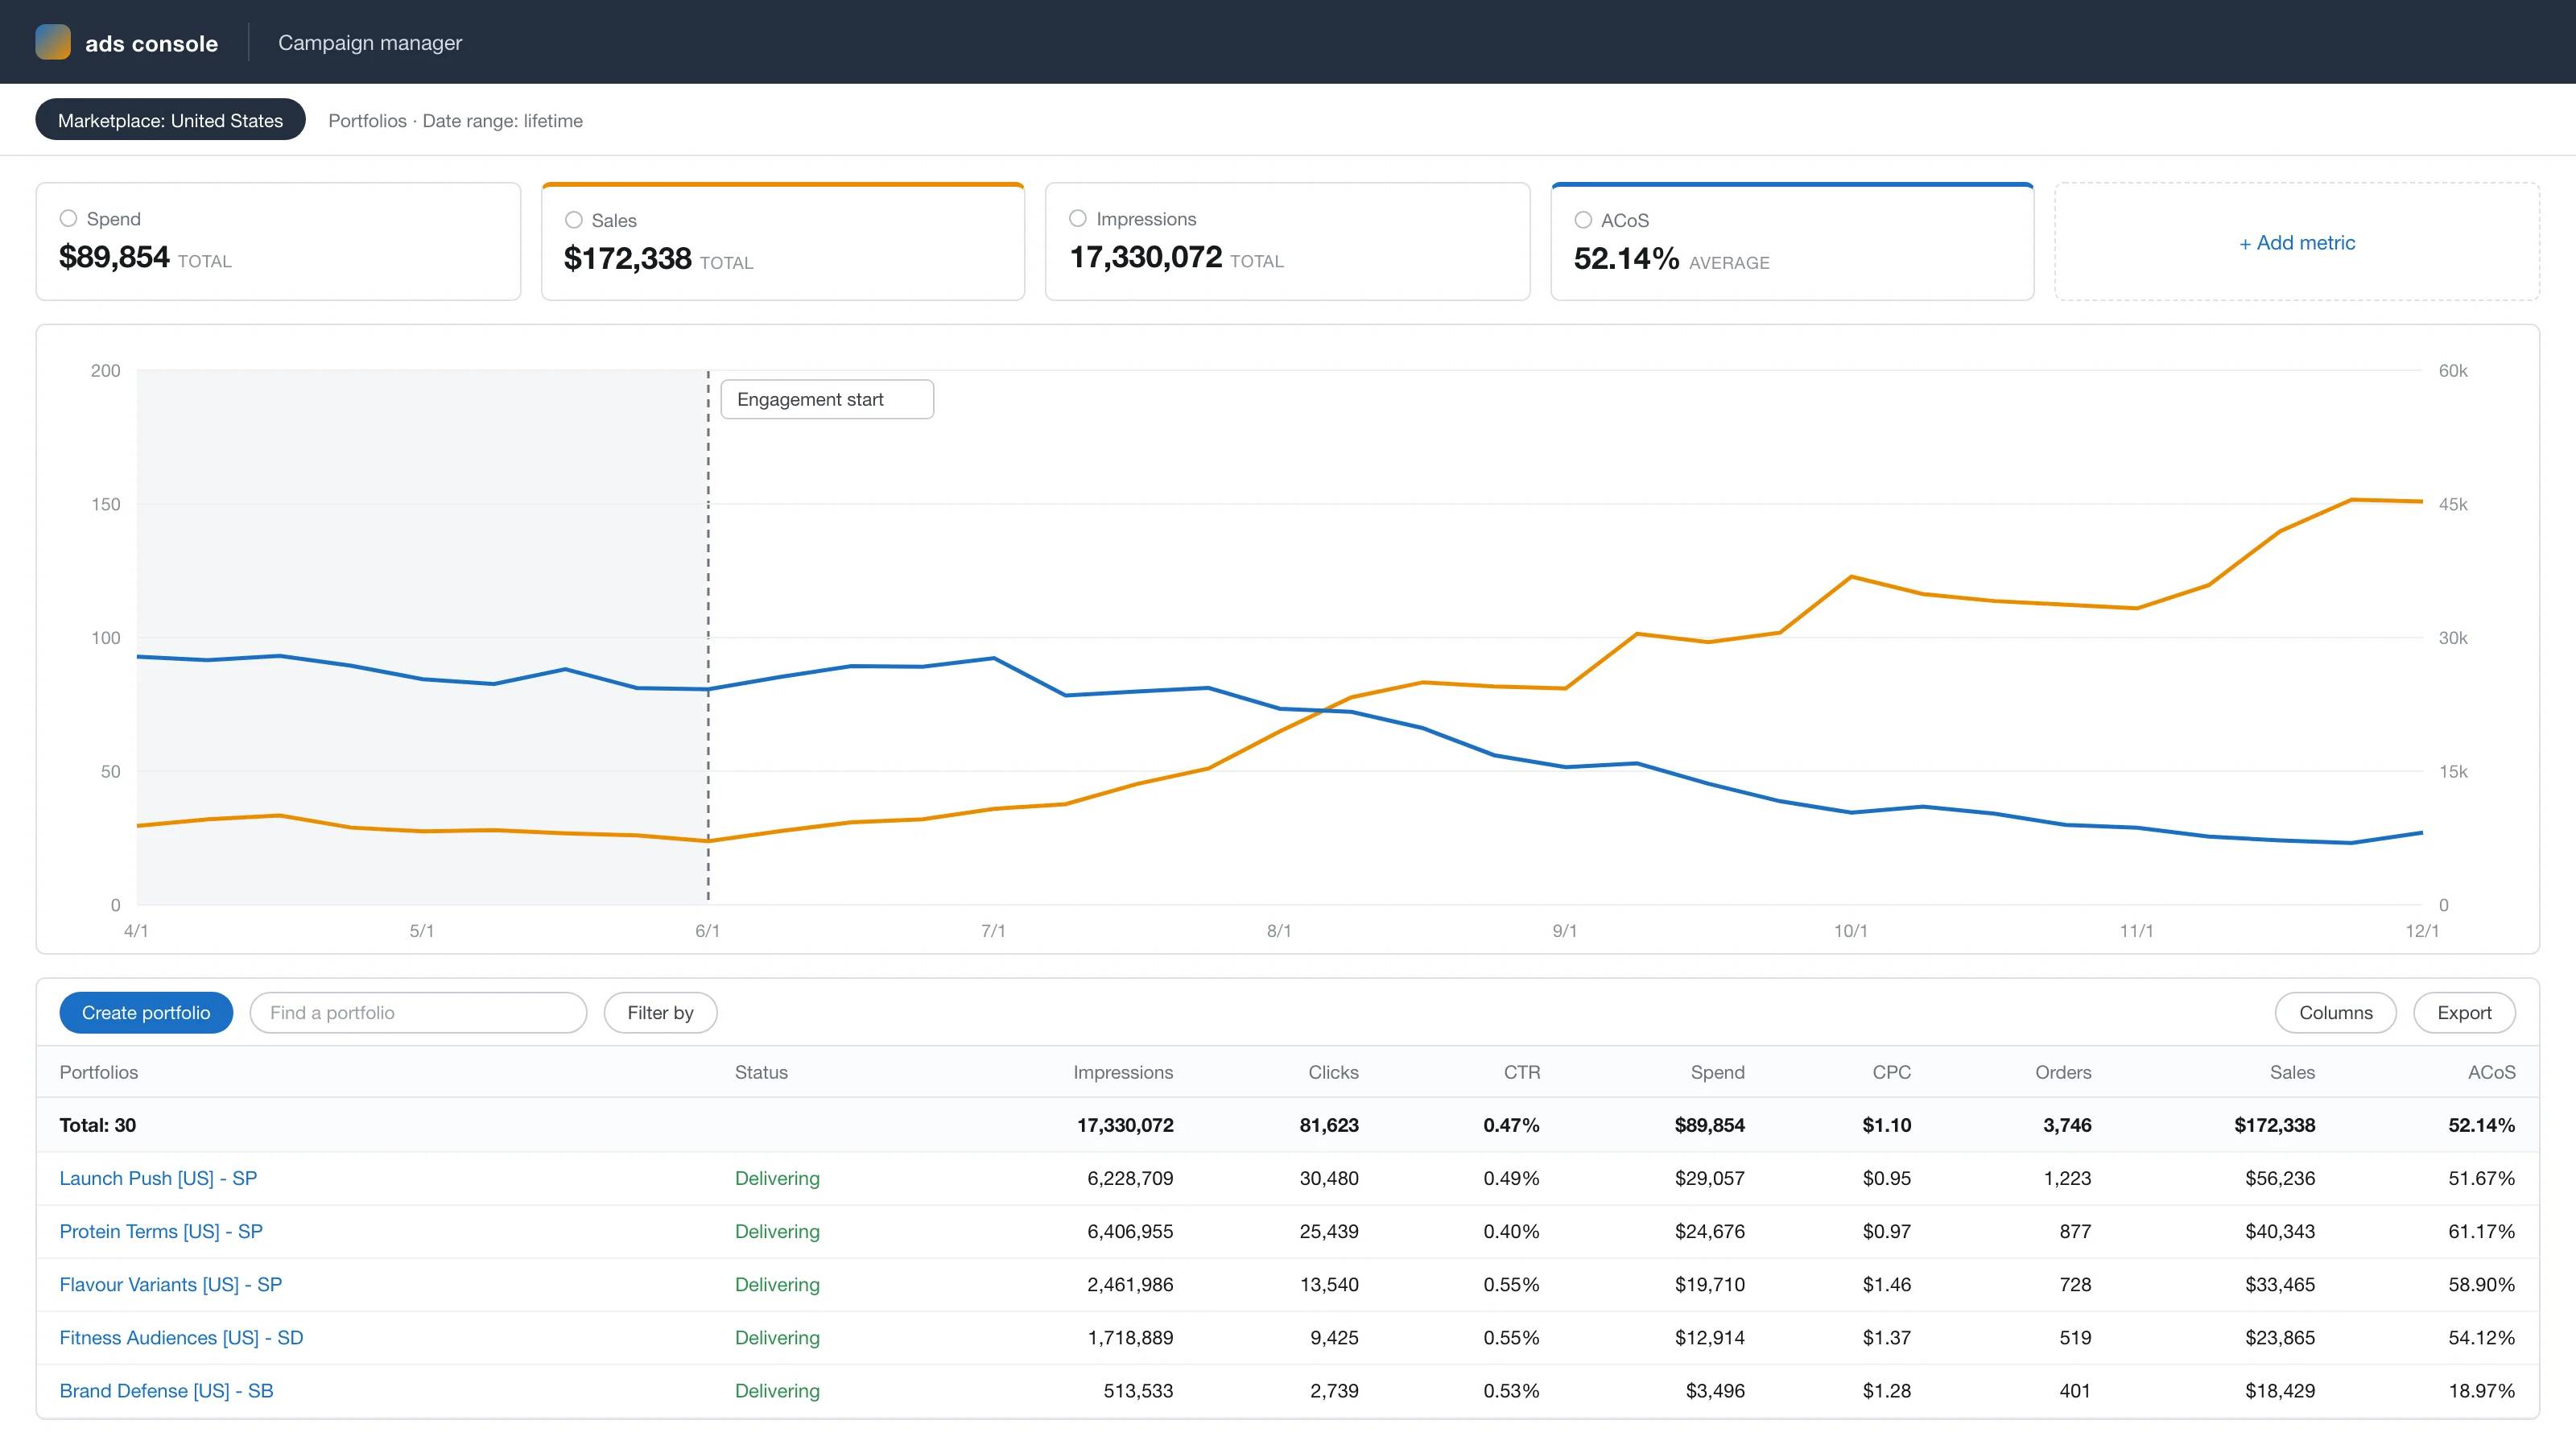Click Flavour Variants spend value $19,710
Viewport: 2576px width, 1449px height.
tap(1710, 1284)
